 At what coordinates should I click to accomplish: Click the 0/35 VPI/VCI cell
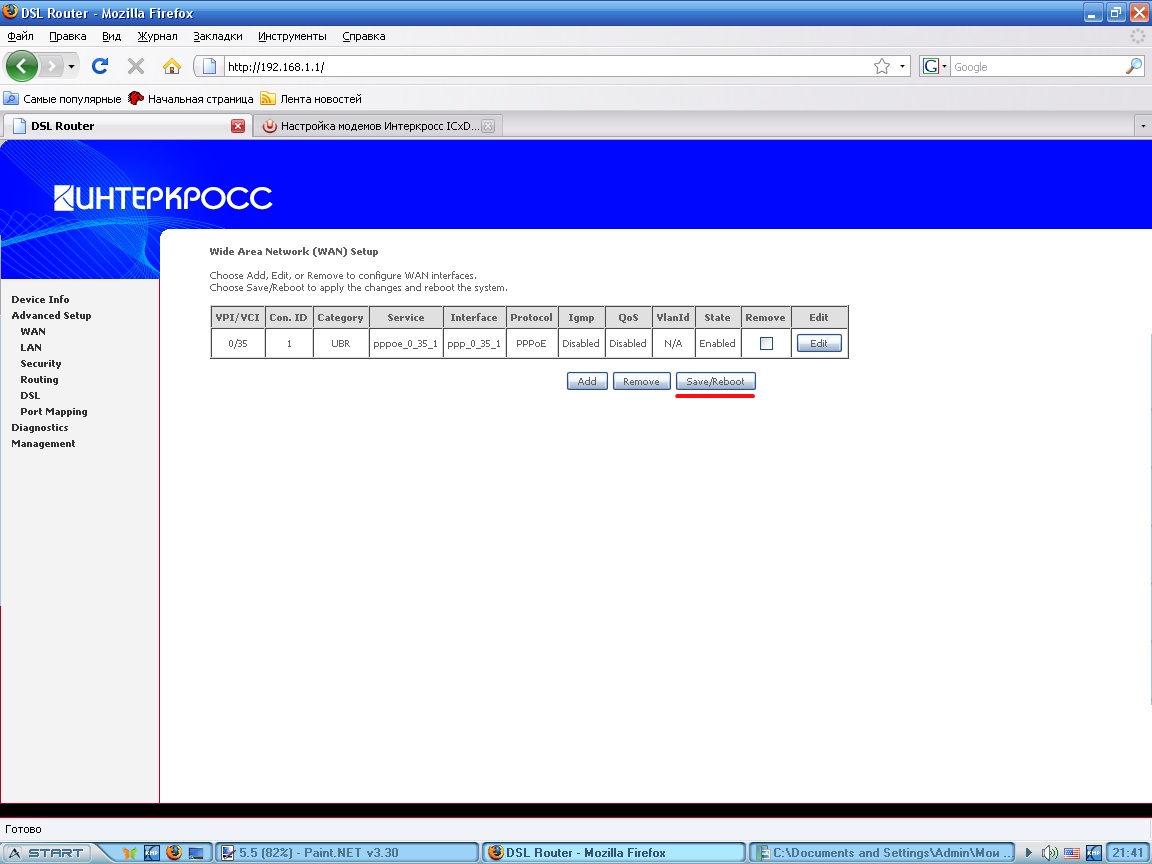click(238, 343)
